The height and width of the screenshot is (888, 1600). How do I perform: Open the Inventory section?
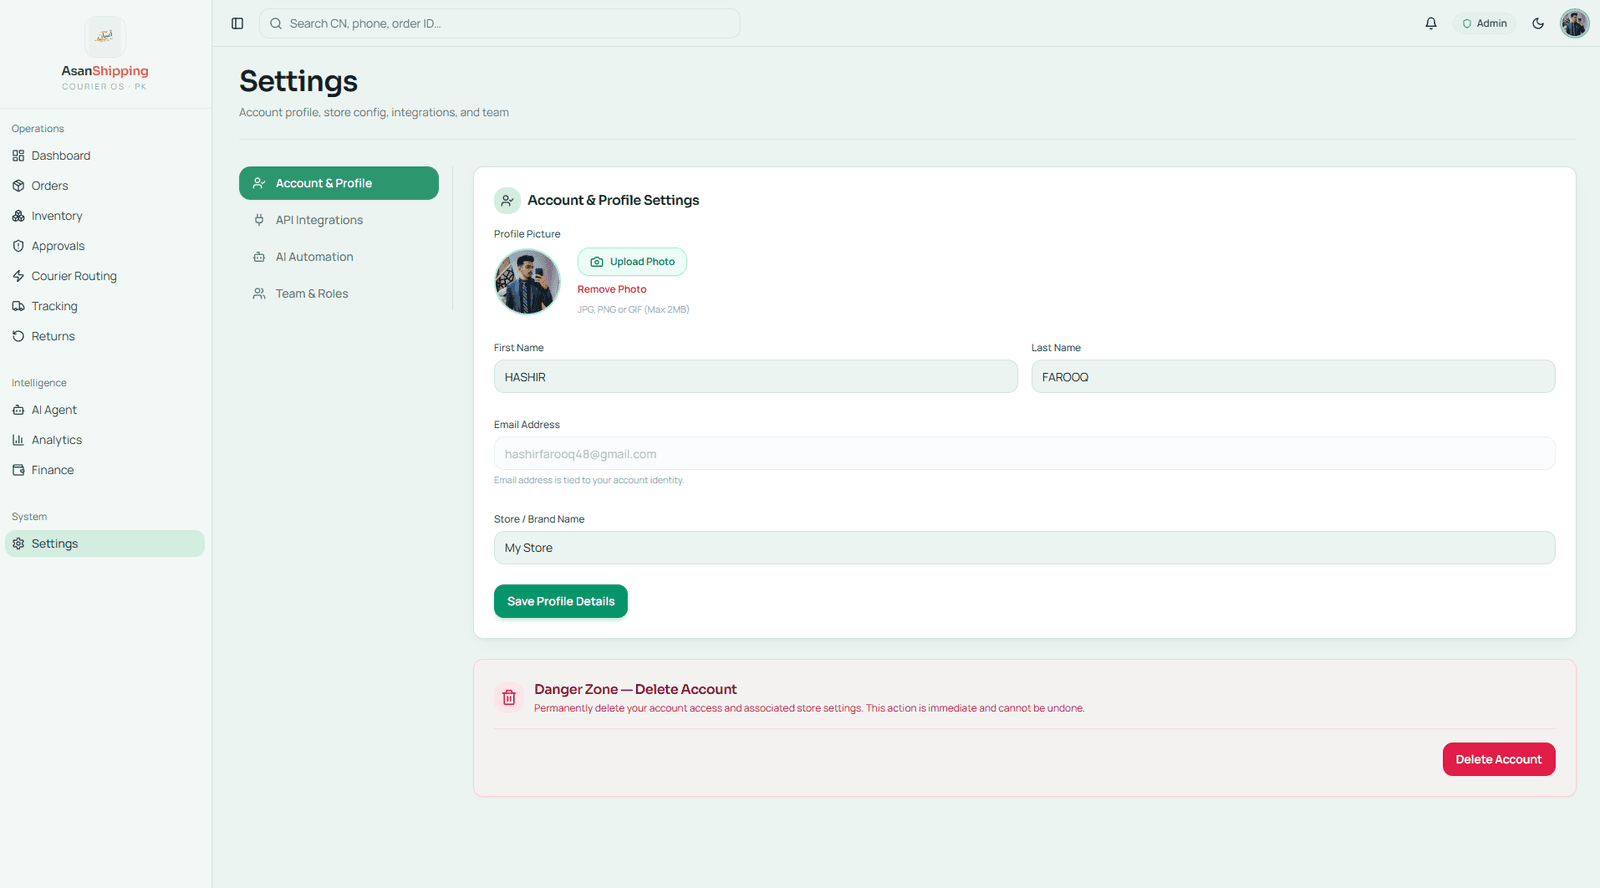[x=105, y=216]
